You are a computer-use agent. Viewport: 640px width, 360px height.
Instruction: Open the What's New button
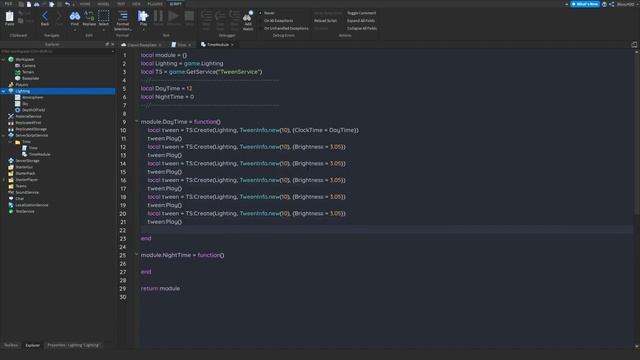[585, 4]
